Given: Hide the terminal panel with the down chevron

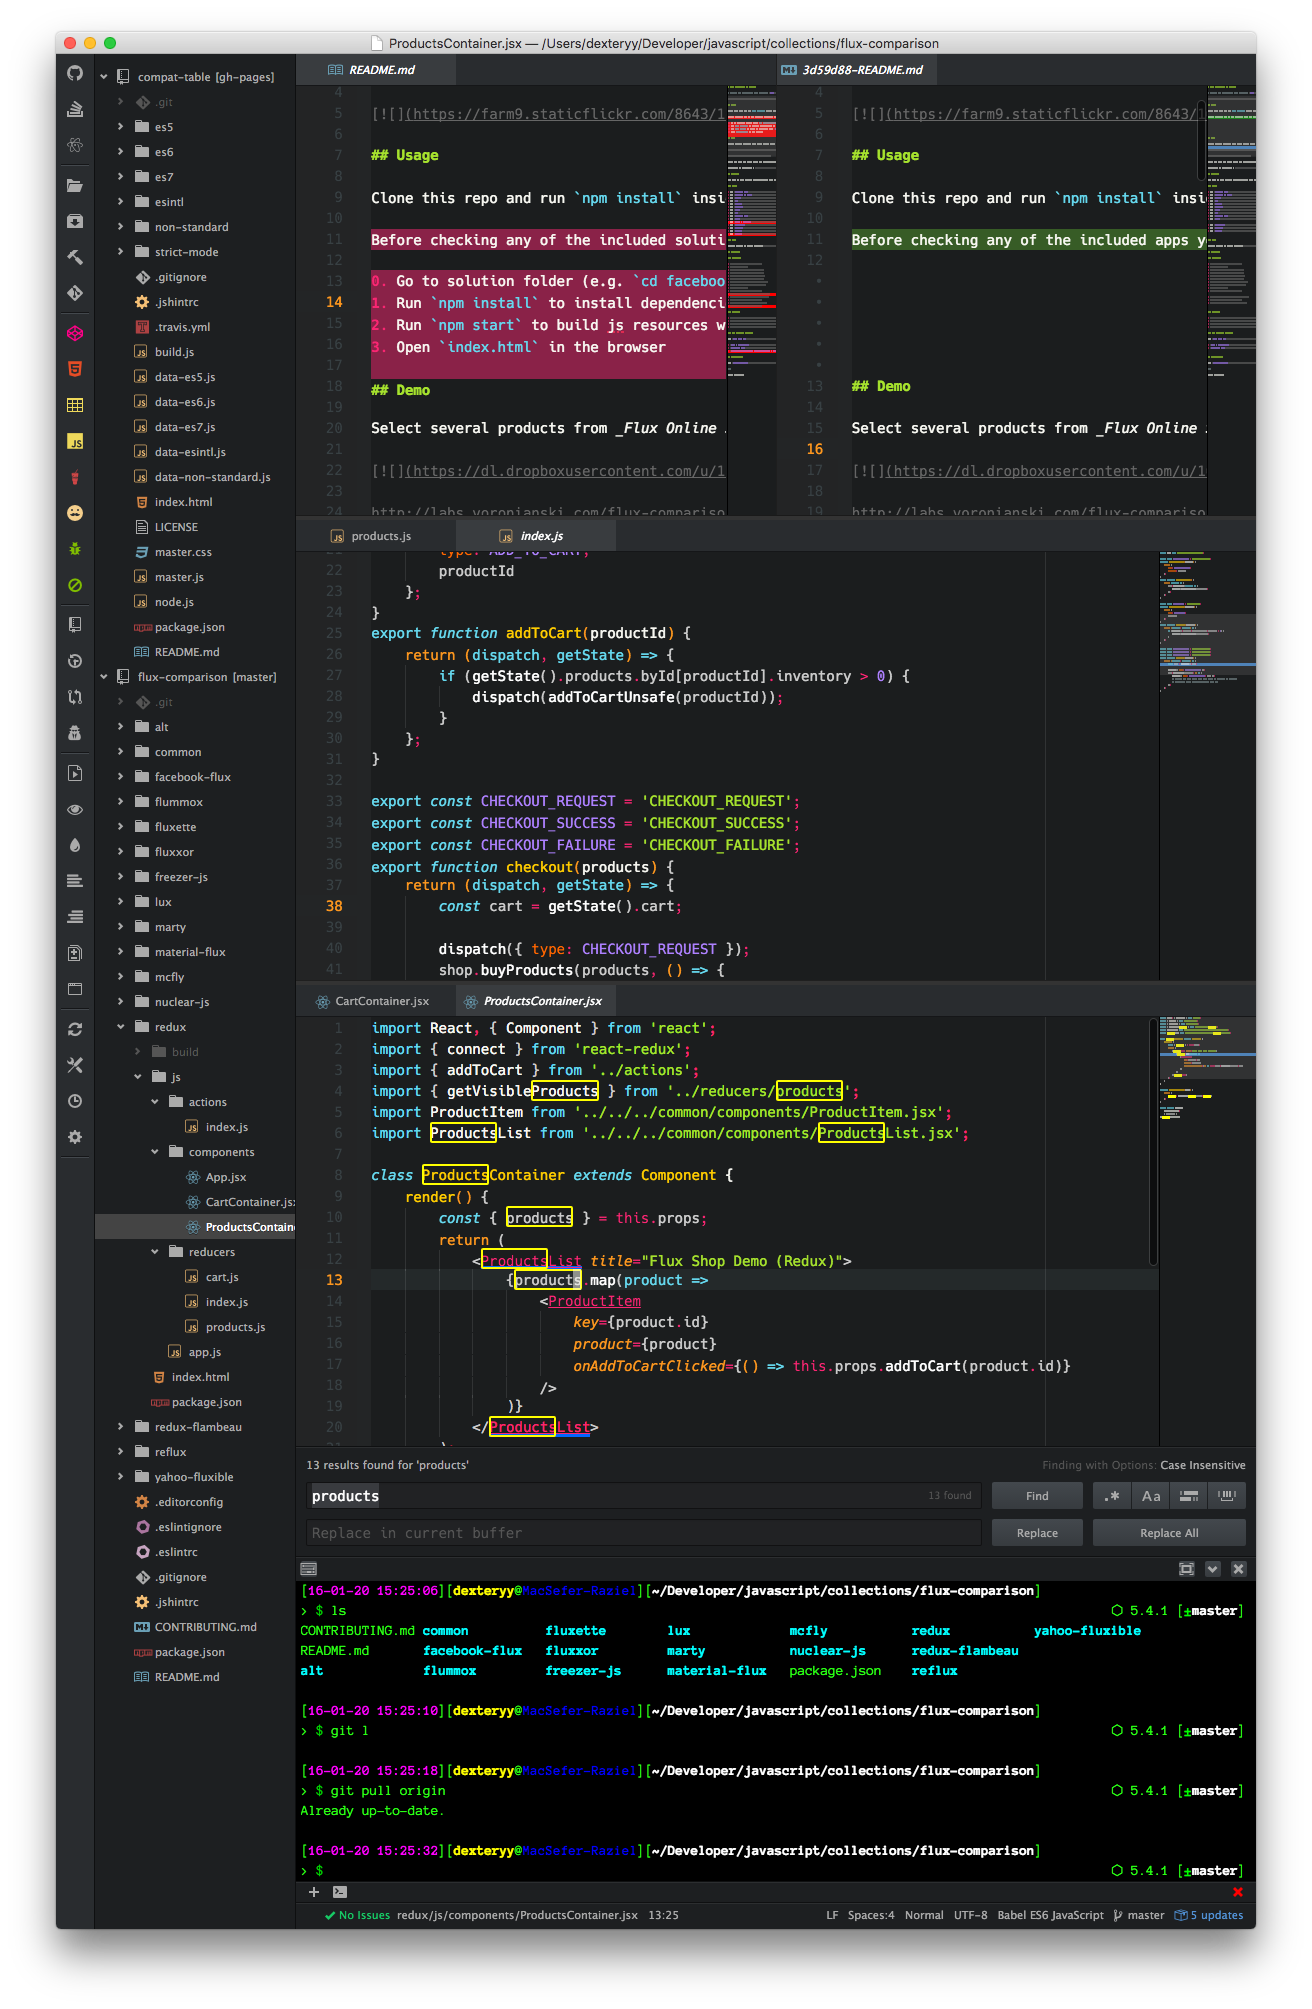Looking at the screenshot, I should (1212, 1569).
